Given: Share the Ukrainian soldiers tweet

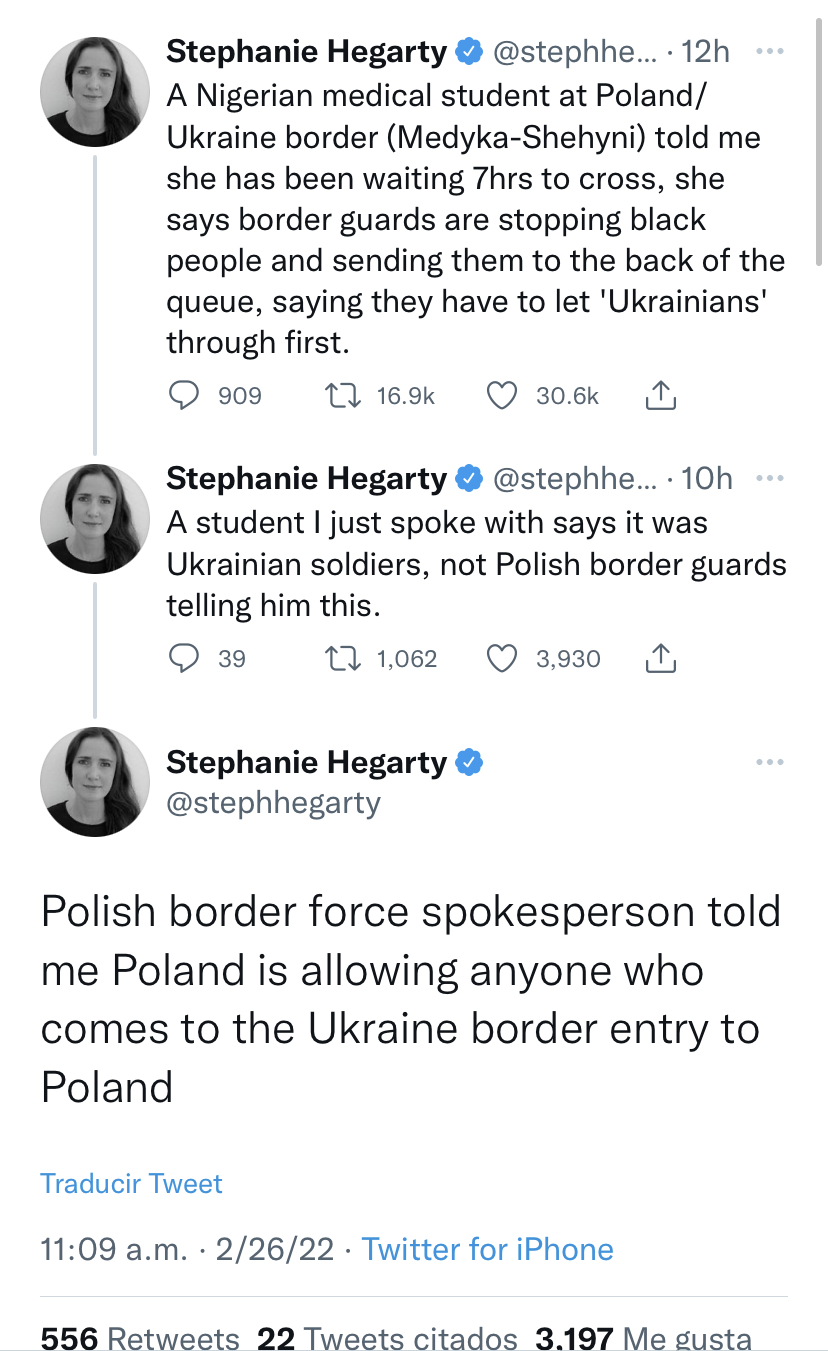Looking at the screenshot, I should click(660, 659).
